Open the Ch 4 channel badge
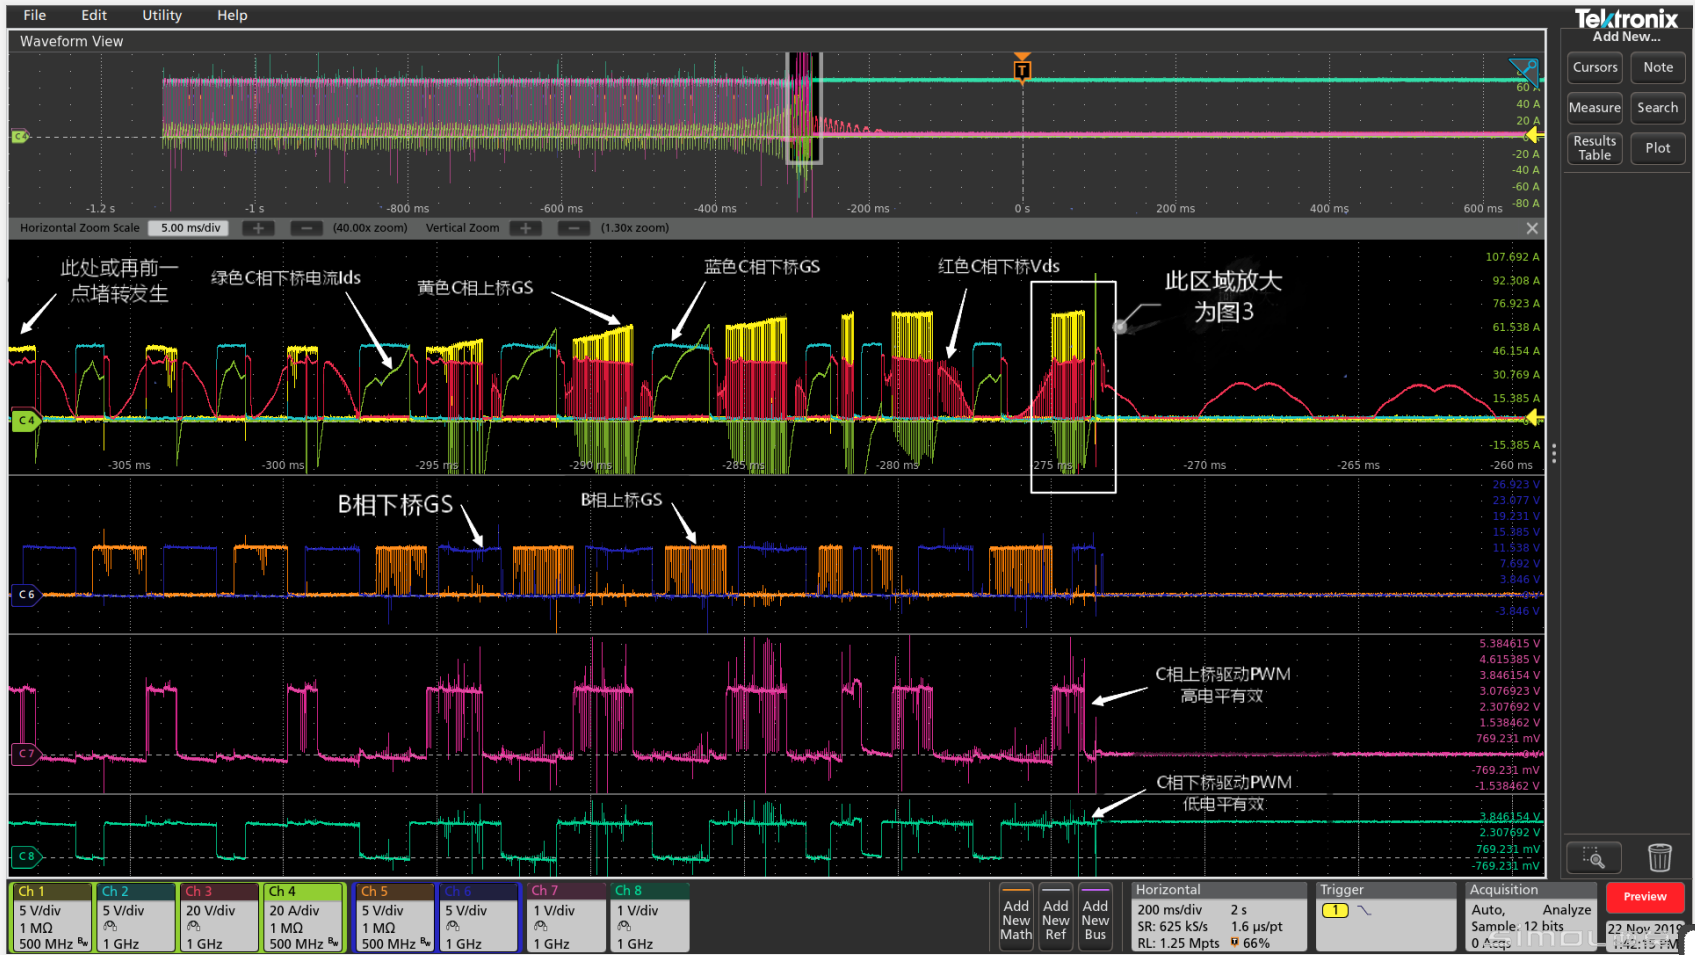 click(x=304, y=917)
